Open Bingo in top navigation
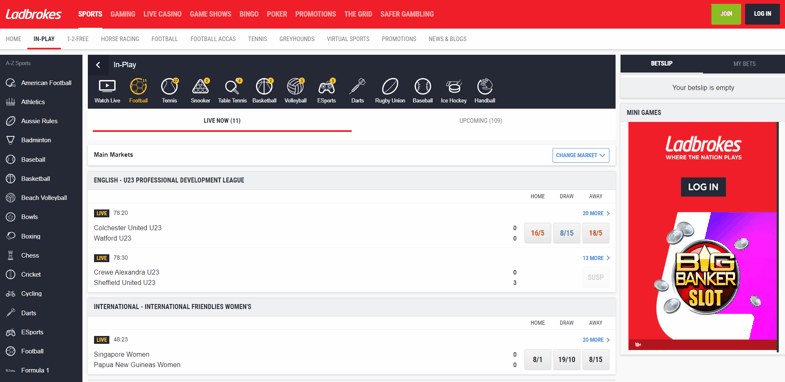The image size is (785, 382). tap(249, 14)
